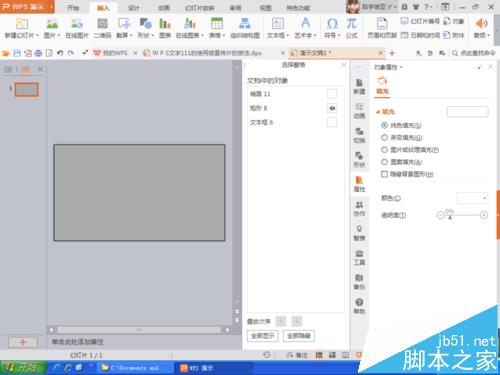Open the 颜色 (color) dropdown
Image resolution: width=500 pixels, height=375 pixels.
(x=472, y=198)
